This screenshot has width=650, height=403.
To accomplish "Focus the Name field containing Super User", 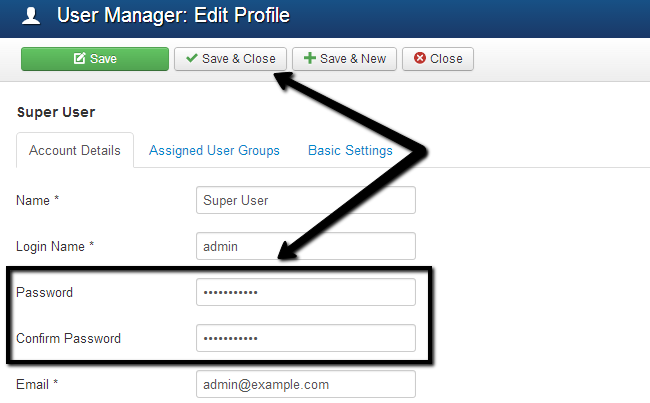I will [305, 201].
